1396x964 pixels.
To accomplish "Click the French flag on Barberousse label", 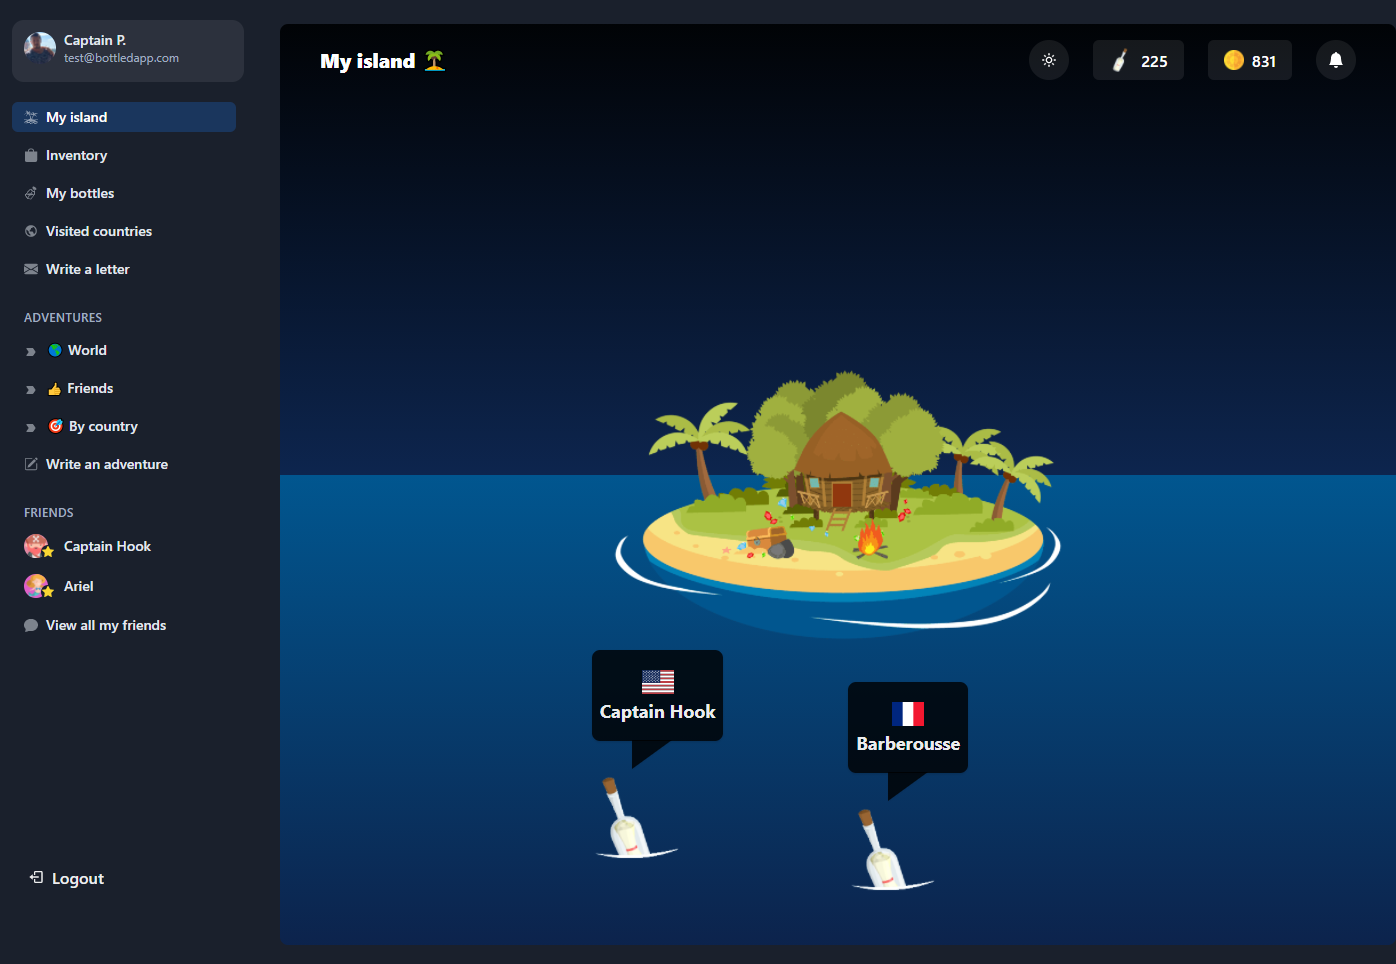I will [908, 713].
